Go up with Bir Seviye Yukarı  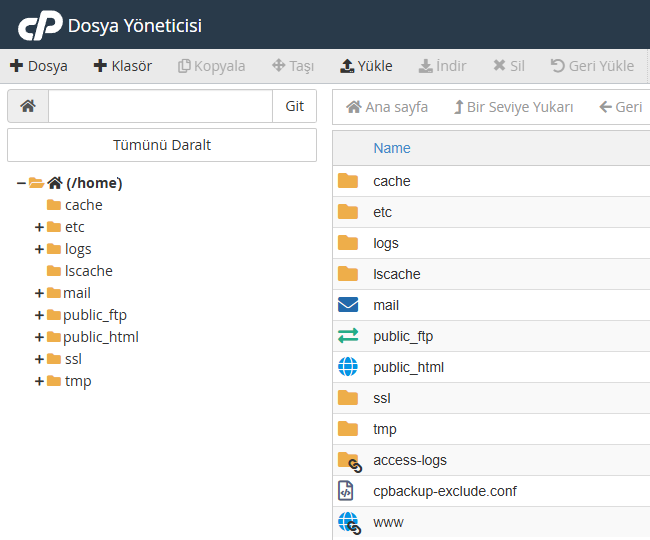coord(513,107)
